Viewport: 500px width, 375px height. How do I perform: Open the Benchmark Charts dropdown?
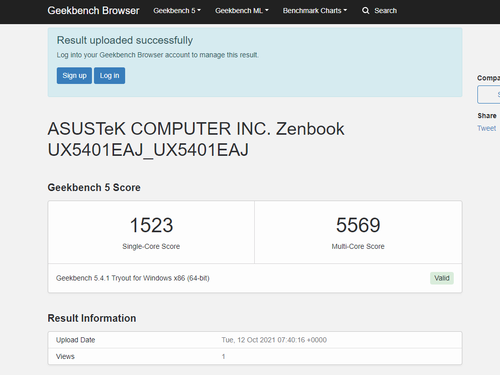tap(315, 11)
